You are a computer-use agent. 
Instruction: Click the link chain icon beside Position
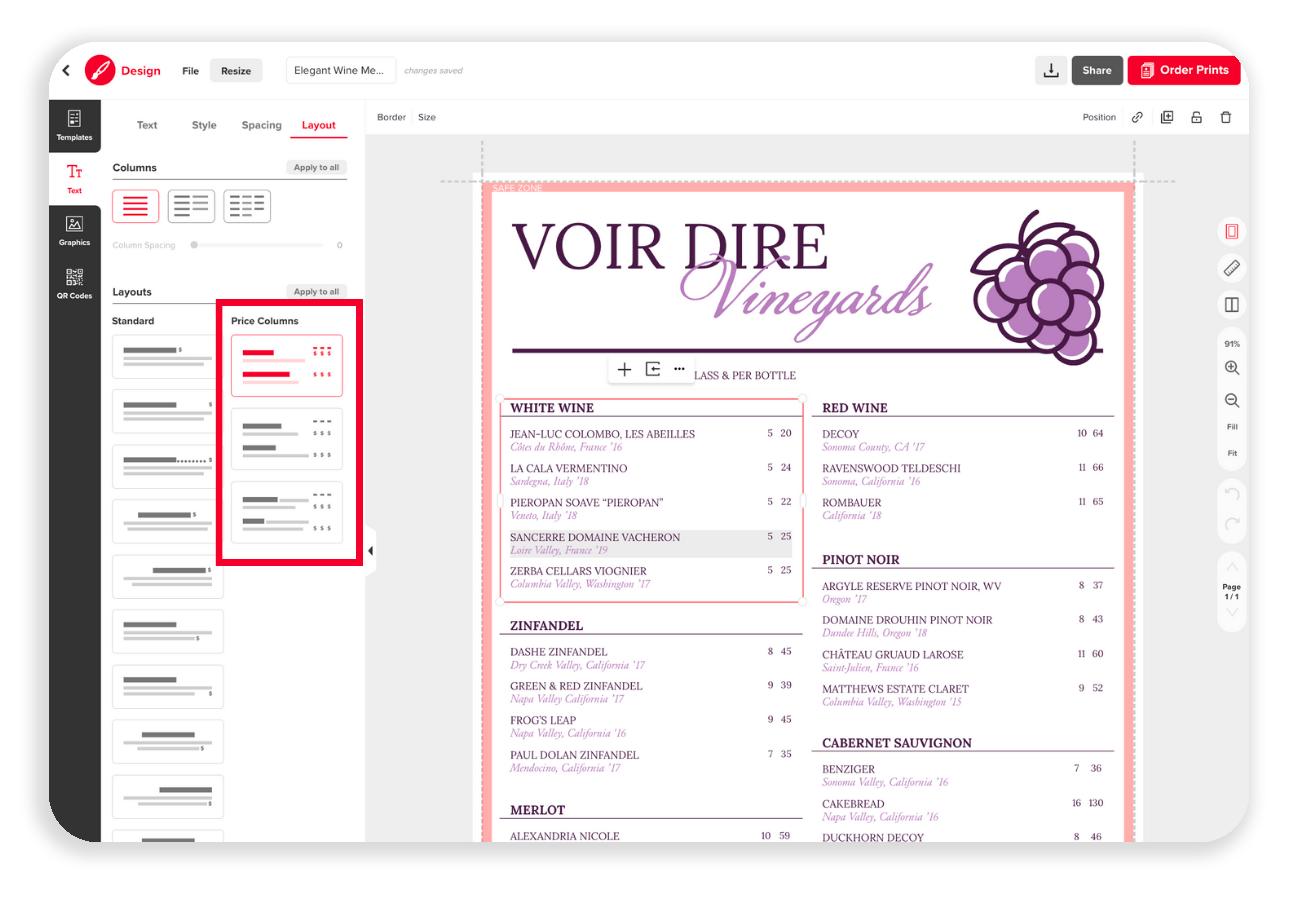click(x=1137, y=117)
